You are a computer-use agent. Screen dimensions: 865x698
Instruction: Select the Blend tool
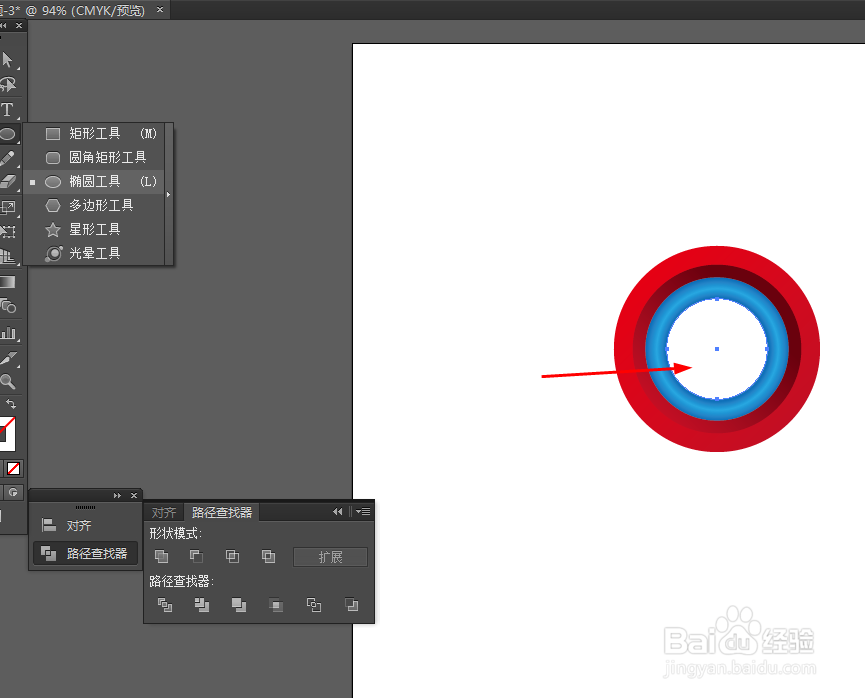[x=7, y=306]
